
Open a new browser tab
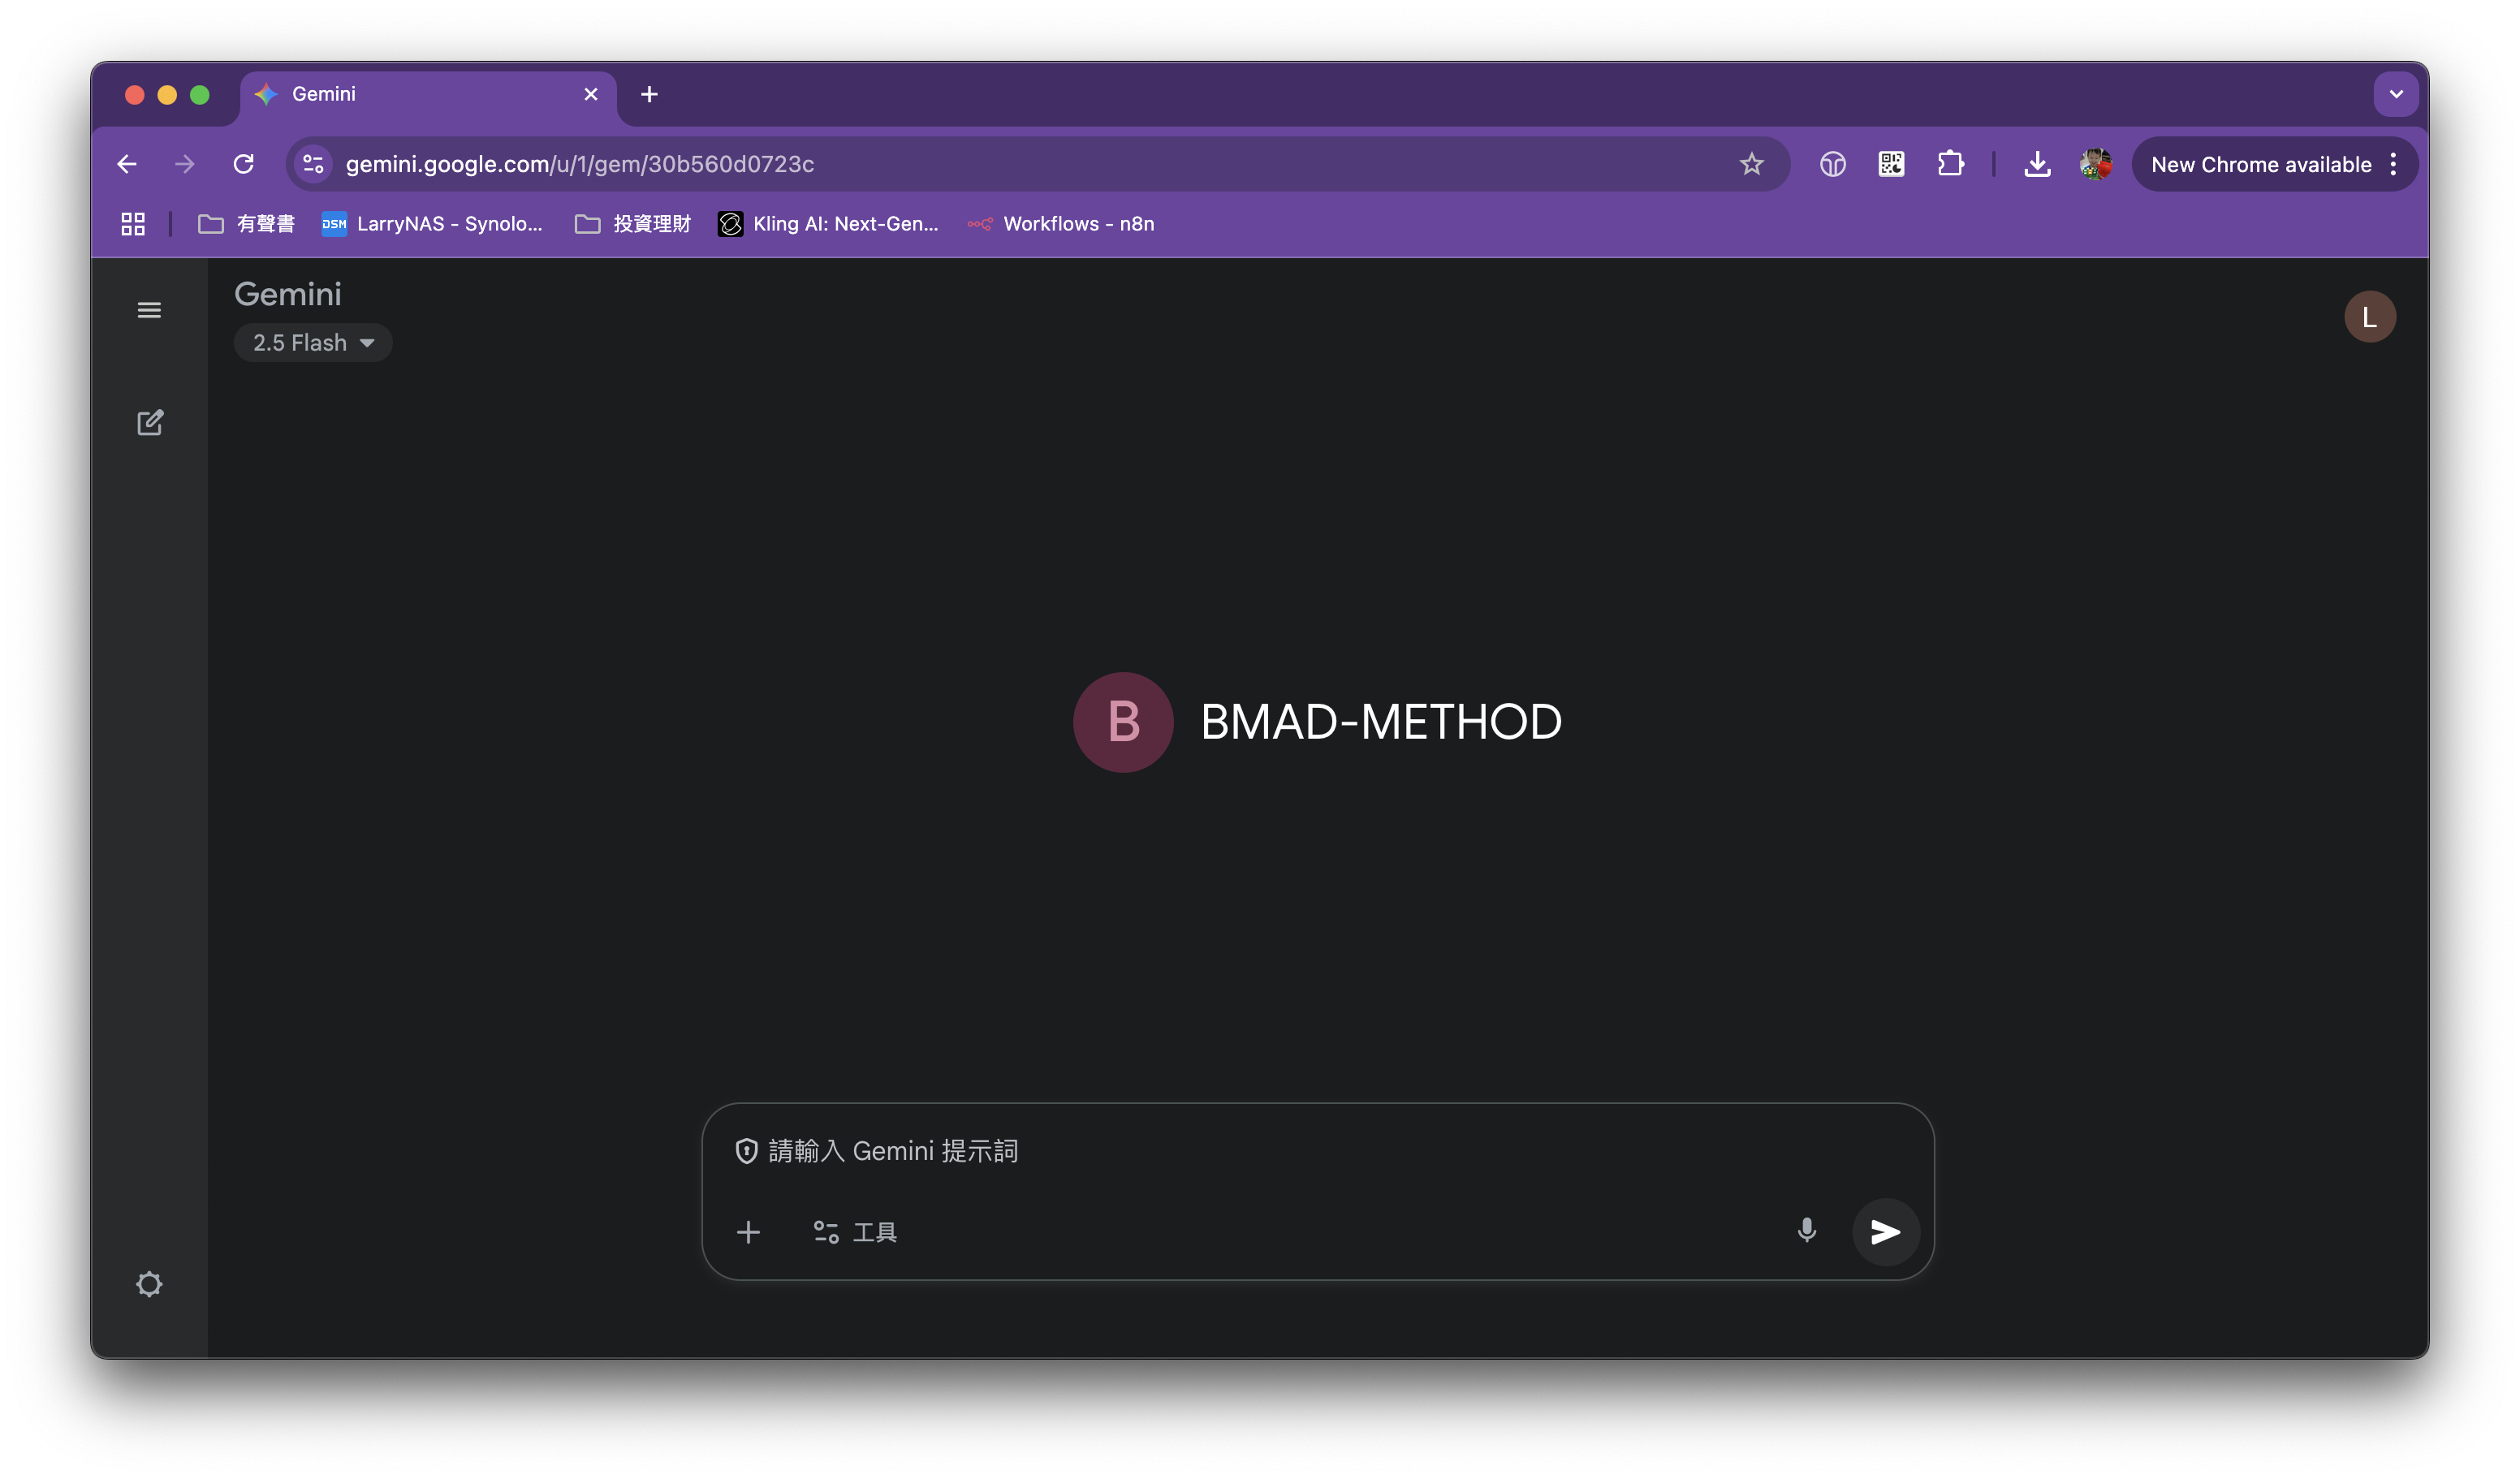[x=649, y=94]
